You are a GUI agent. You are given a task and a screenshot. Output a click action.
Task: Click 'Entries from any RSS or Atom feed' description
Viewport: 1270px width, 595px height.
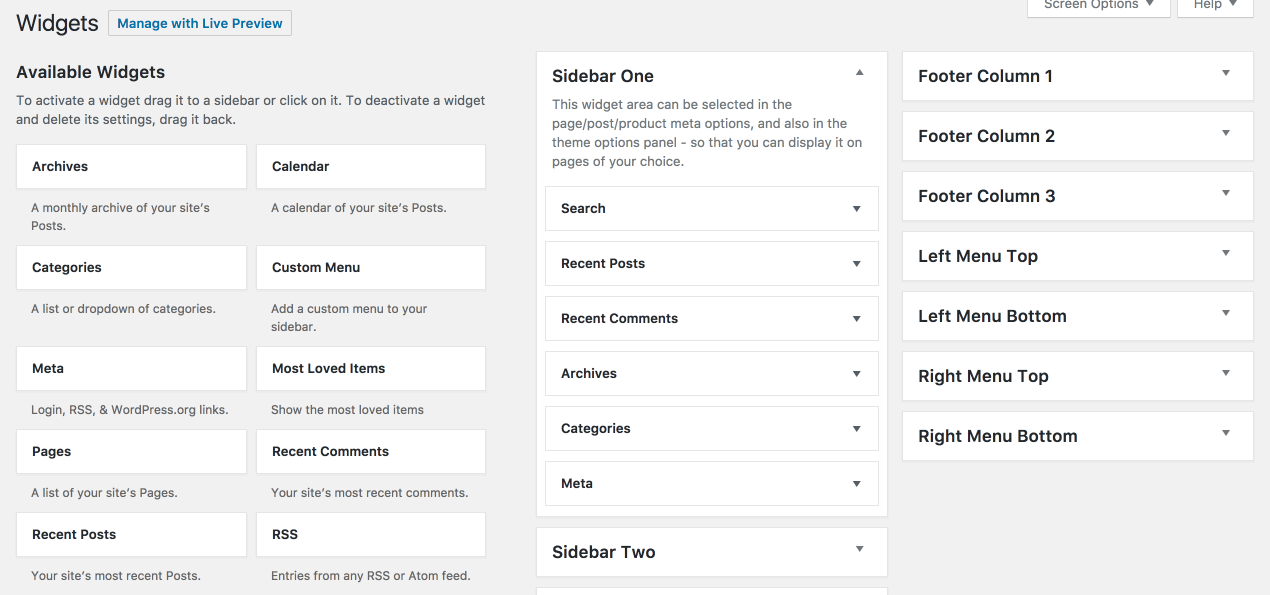(371, 576)
